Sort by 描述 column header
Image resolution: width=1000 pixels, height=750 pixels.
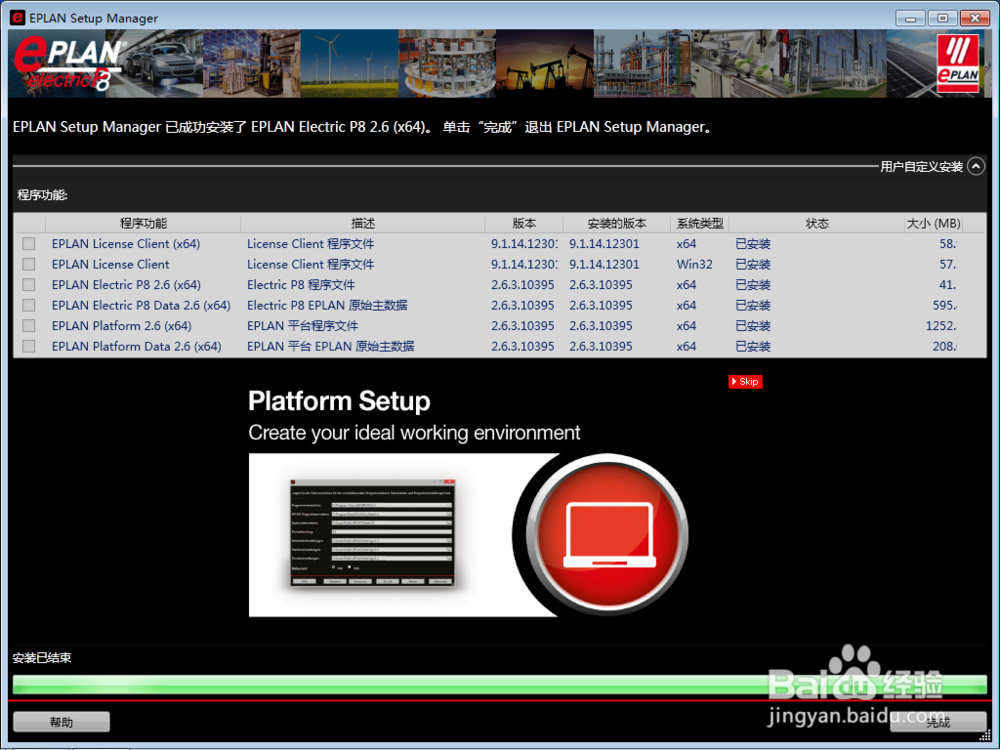[x=363, y=223]
